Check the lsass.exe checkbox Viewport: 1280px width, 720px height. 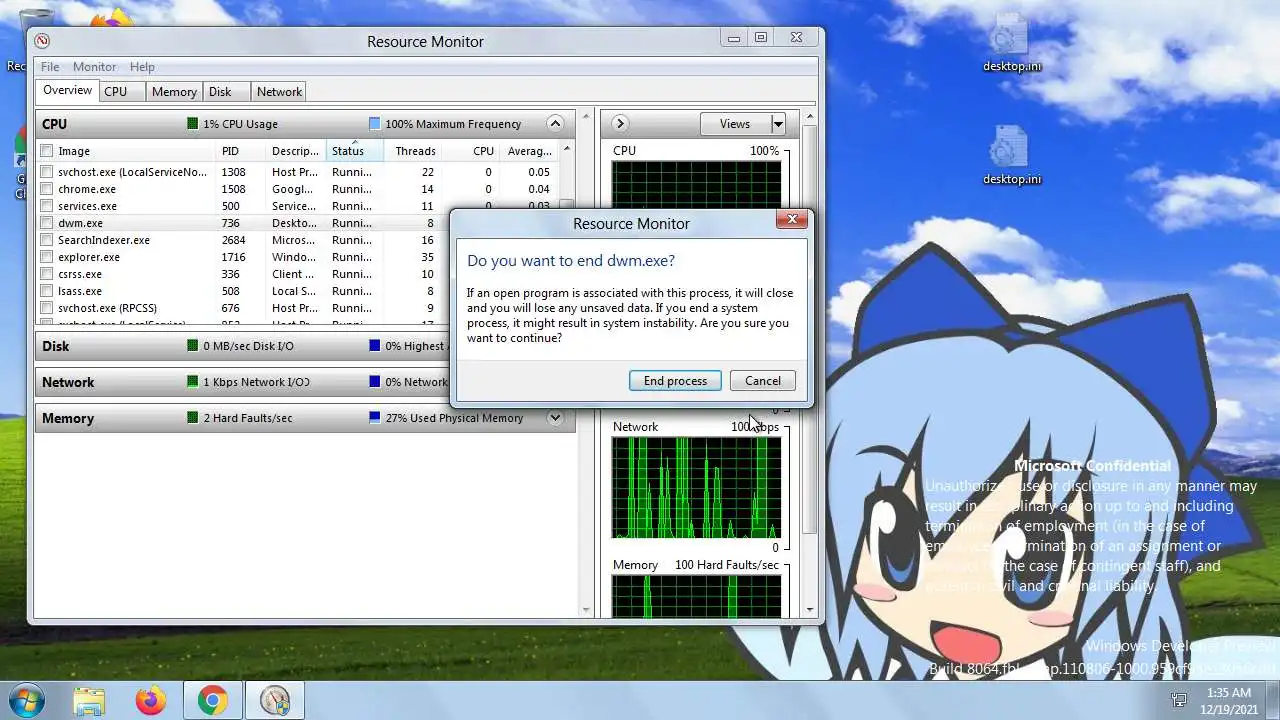47,291
